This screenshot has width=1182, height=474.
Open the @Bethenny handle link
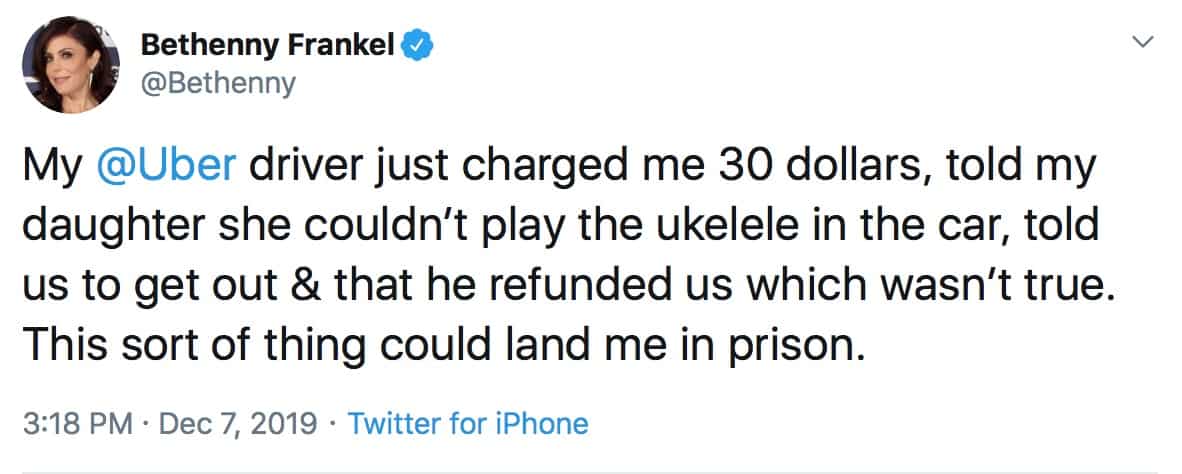tap(218, 84)
